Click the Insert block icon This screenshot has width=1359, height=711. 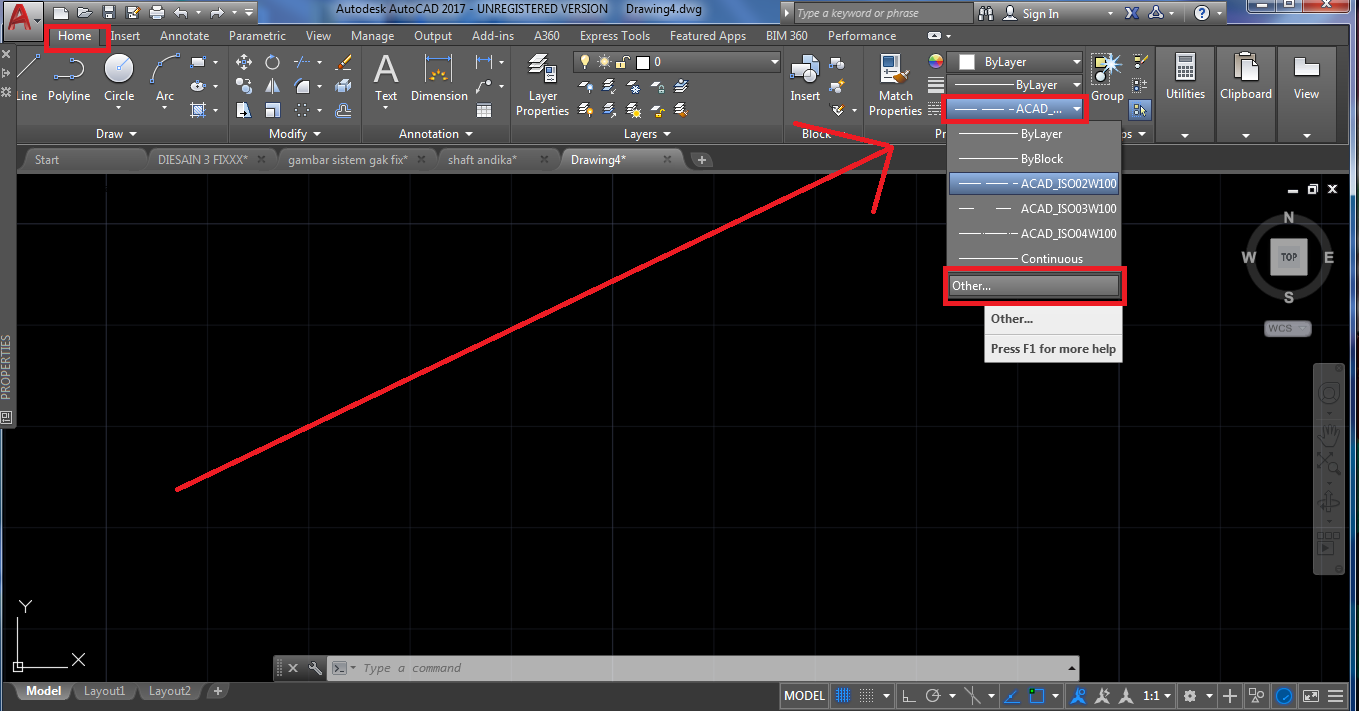click(805, 78)
